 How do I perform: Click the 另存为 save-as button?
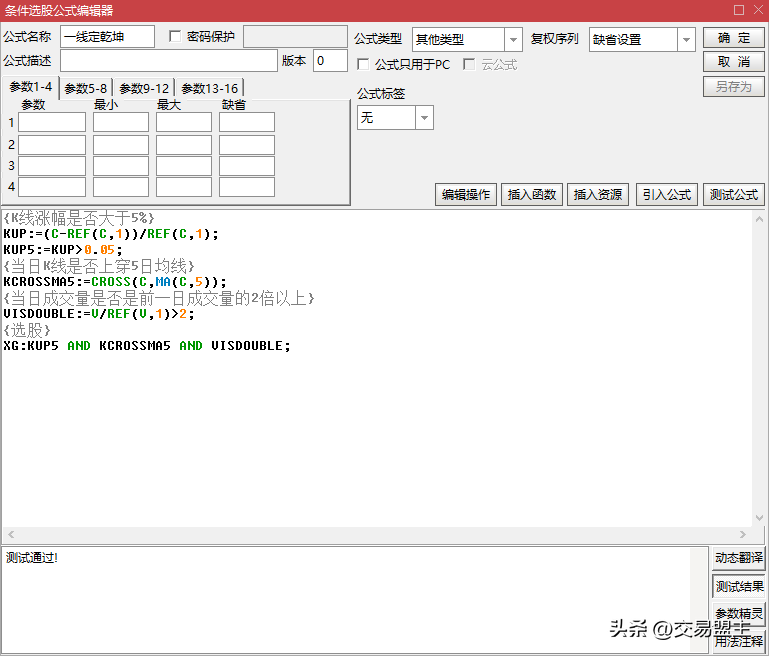pyautogui.click(x=733, y=87)
